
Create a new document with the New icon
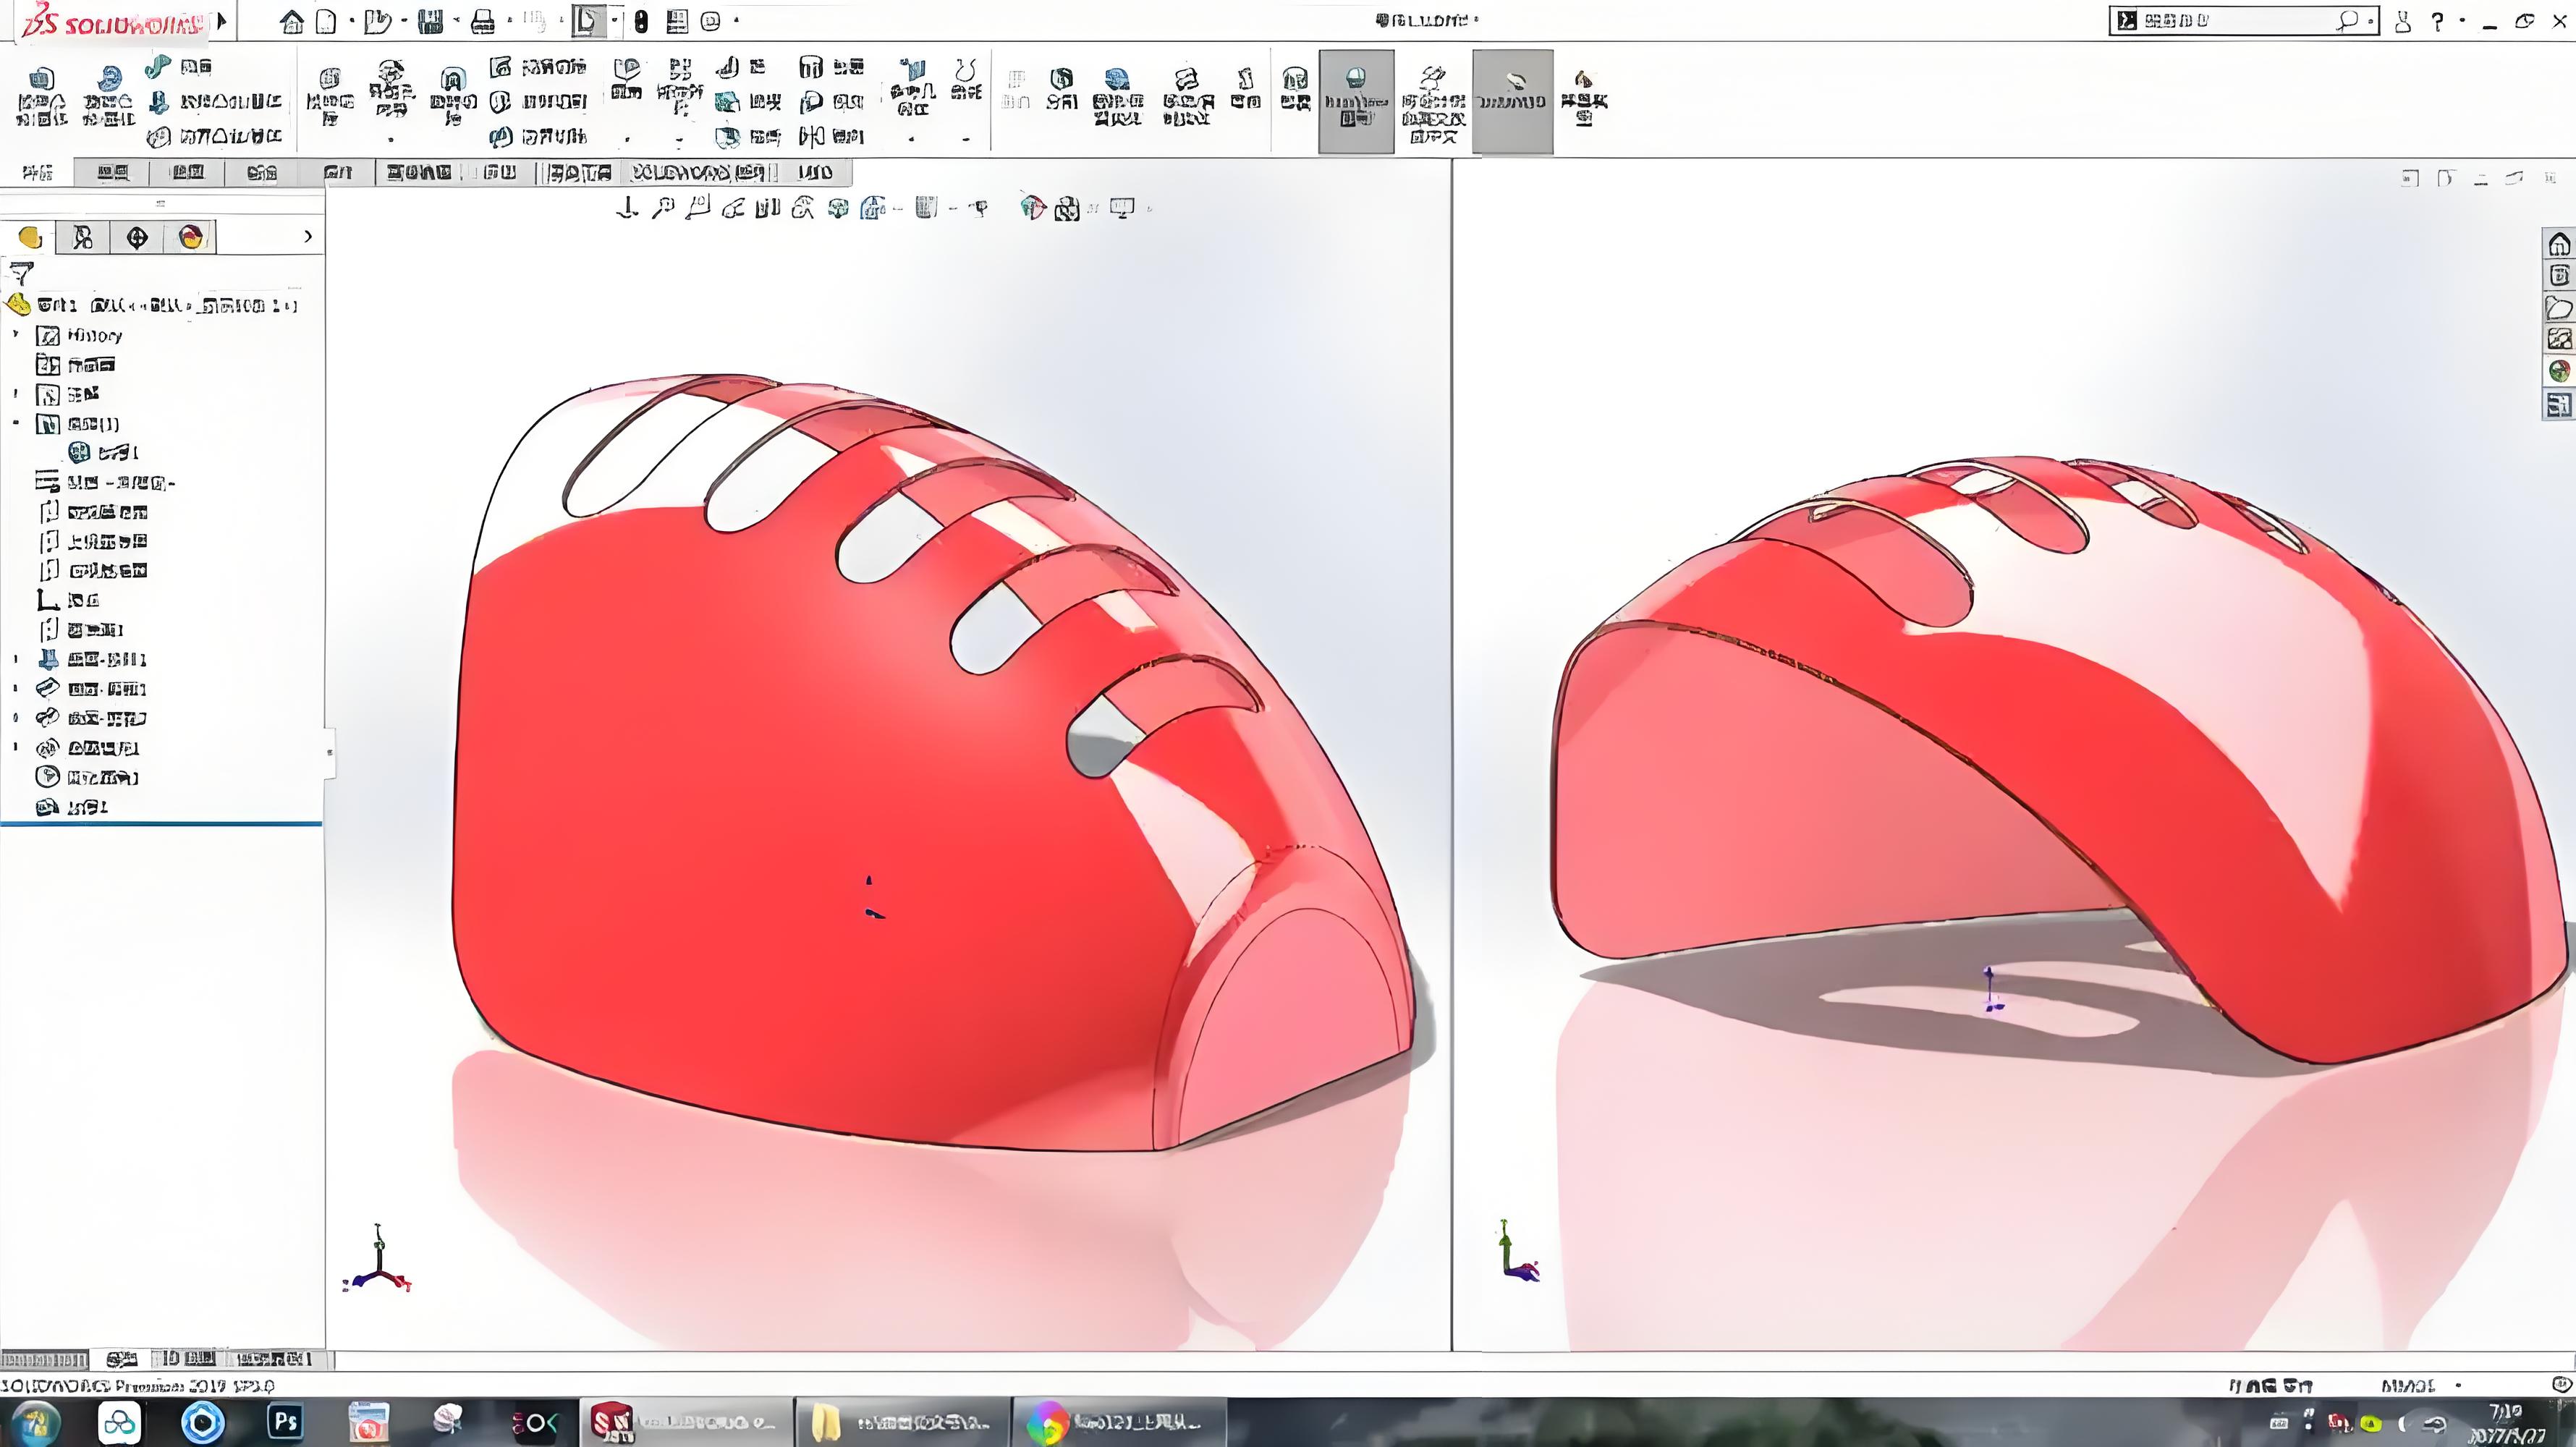pos(325,21)
